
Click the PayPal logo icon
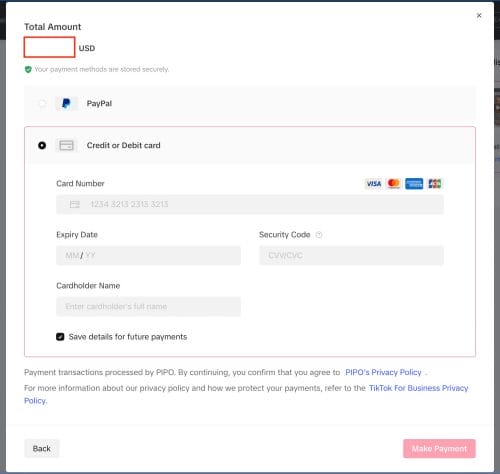pos(66,103)
